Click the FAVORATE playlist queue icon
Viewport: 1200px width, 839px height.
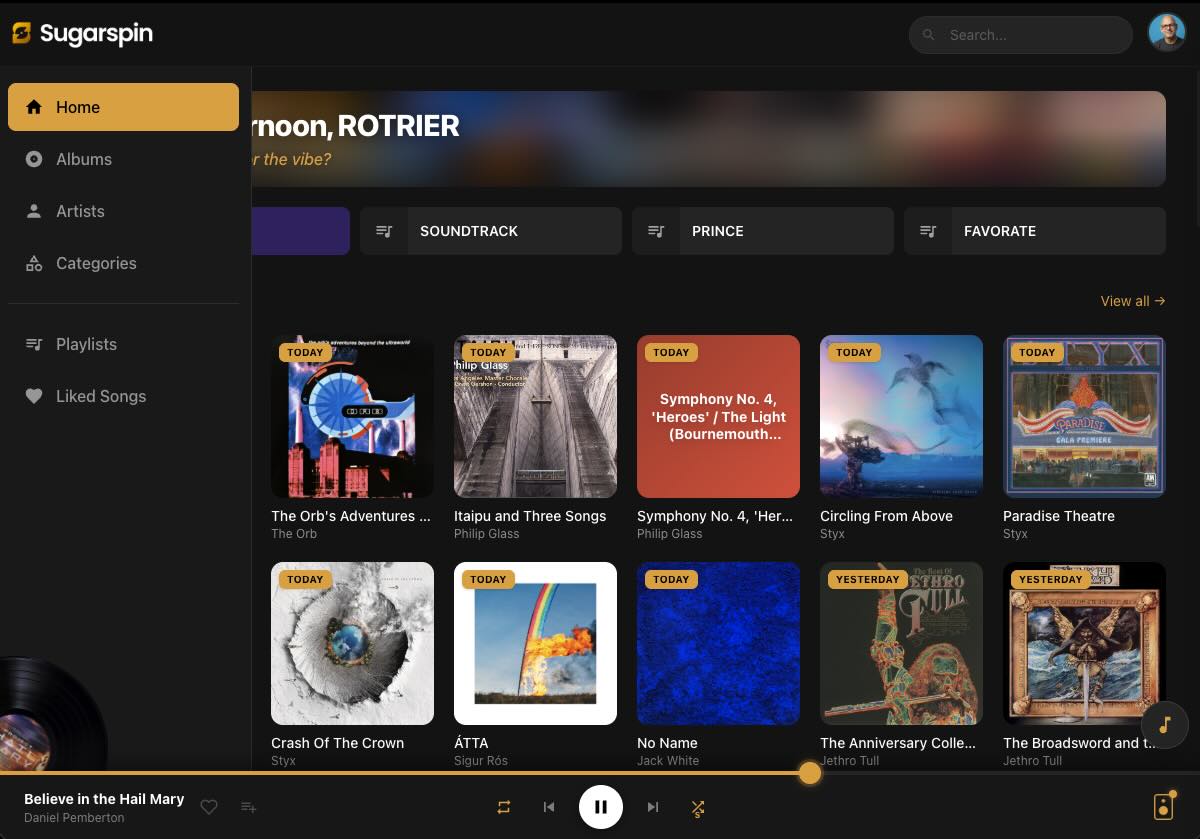928,231
